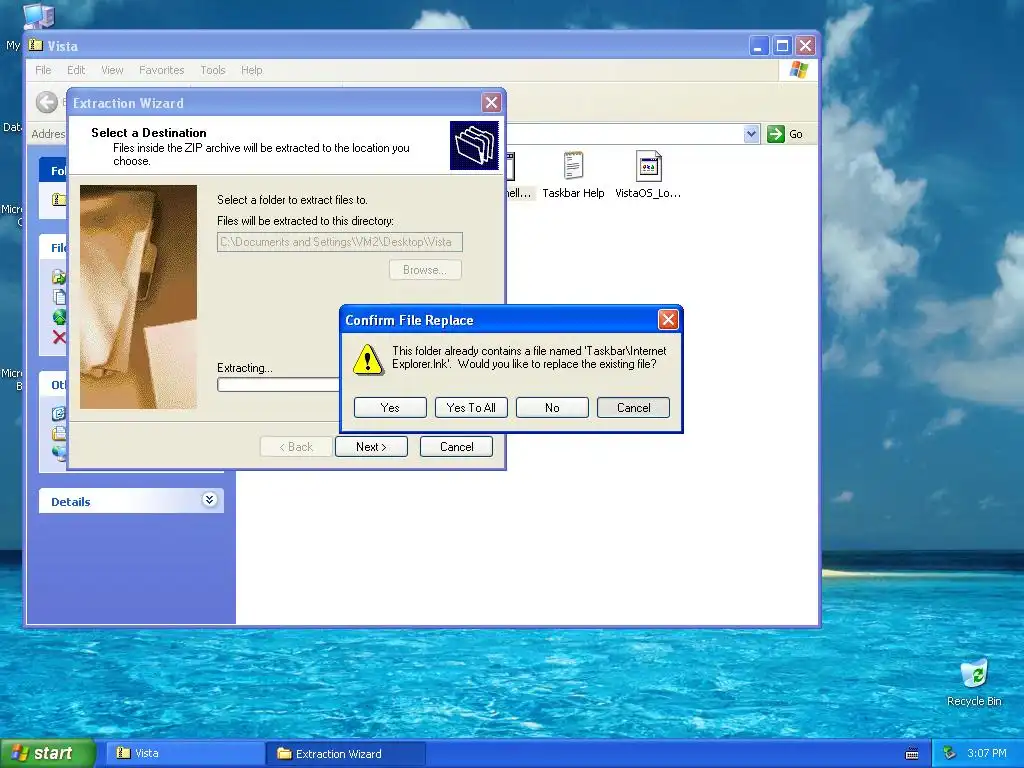Screen dimensions: 1024x768
Task: Switch to Vista taskbar button
Action: [x=185, y=753]
